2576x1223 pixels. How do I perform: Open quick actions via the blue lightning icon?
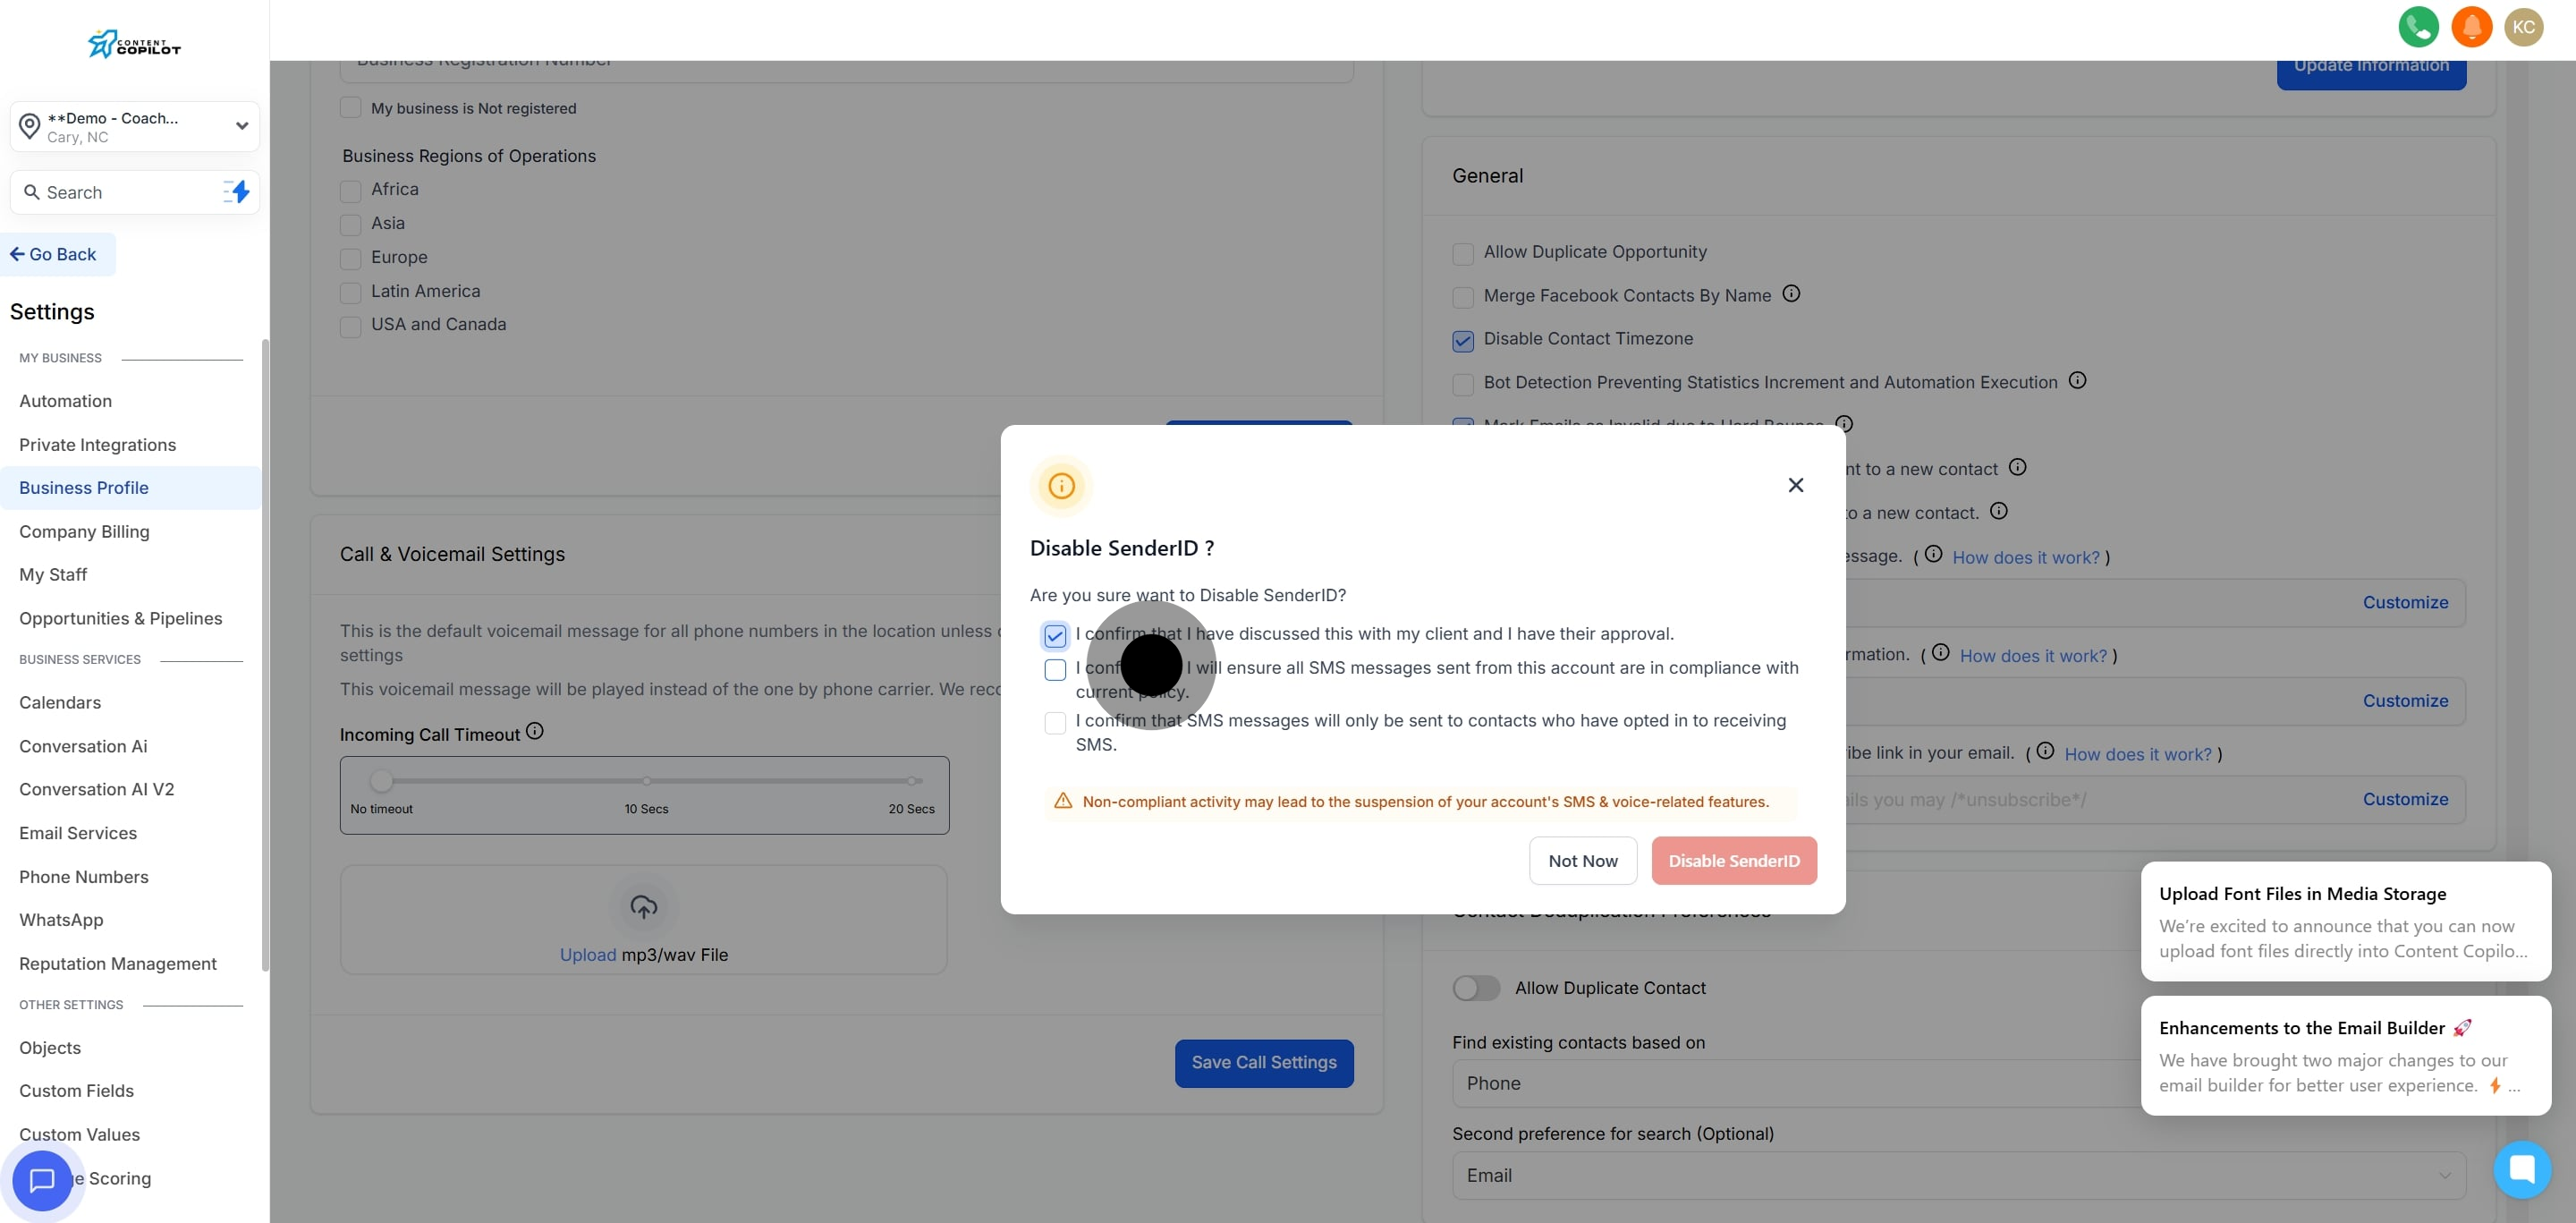tap(237, 191)
